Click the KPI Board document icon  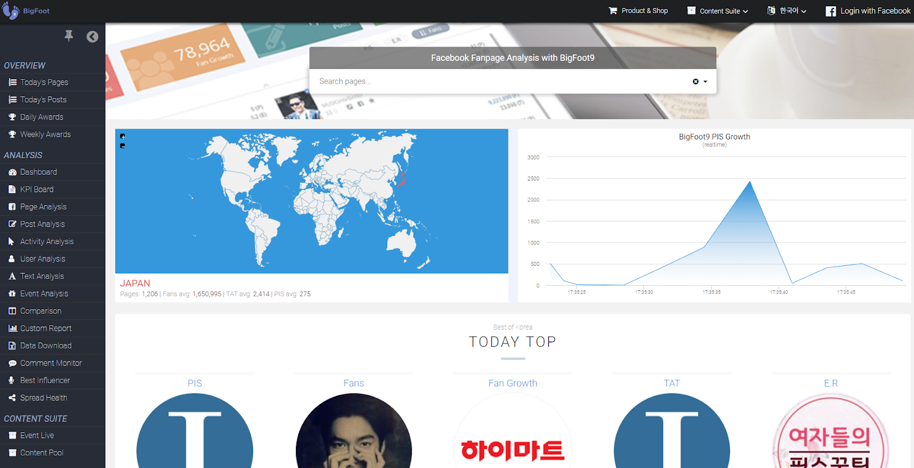12,189
